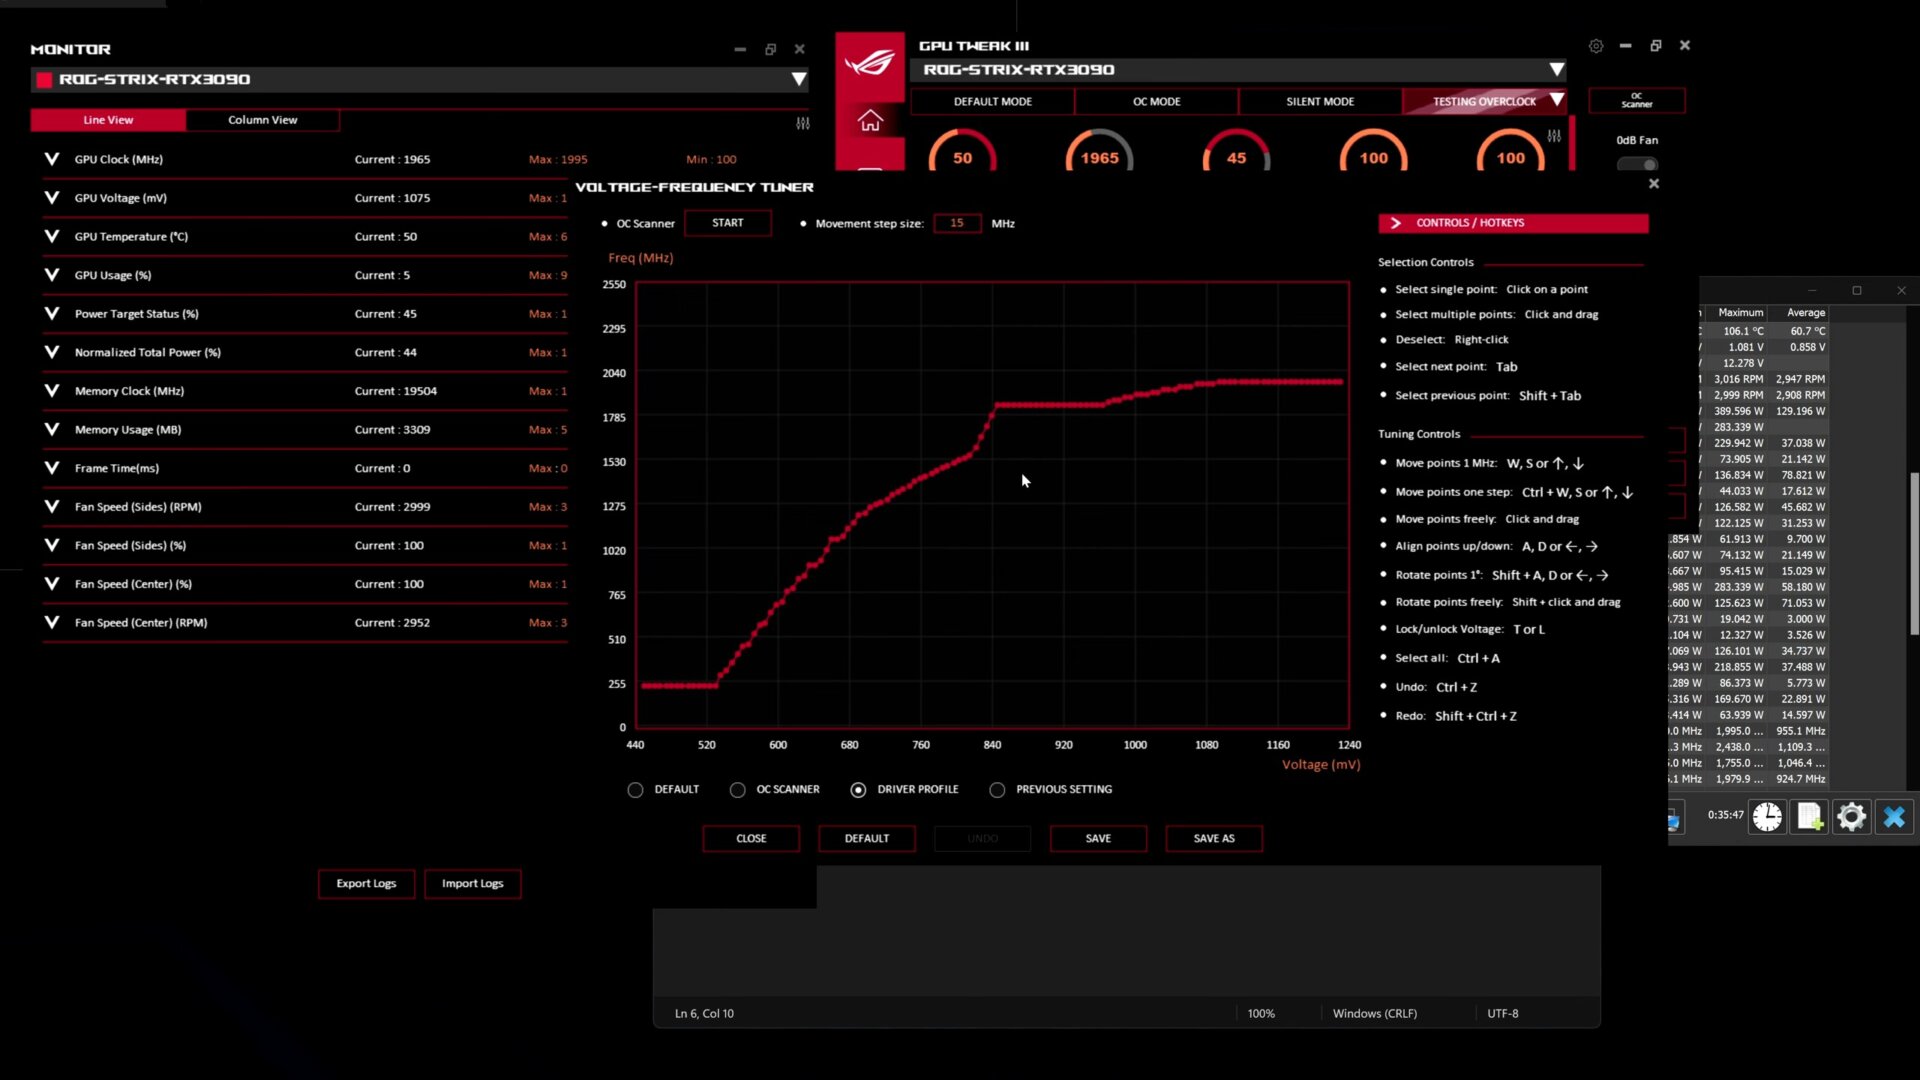Open Monitor window settings sliders icon
Image resolution: width=1920 pixels, height=1080 pixels.
803,123
